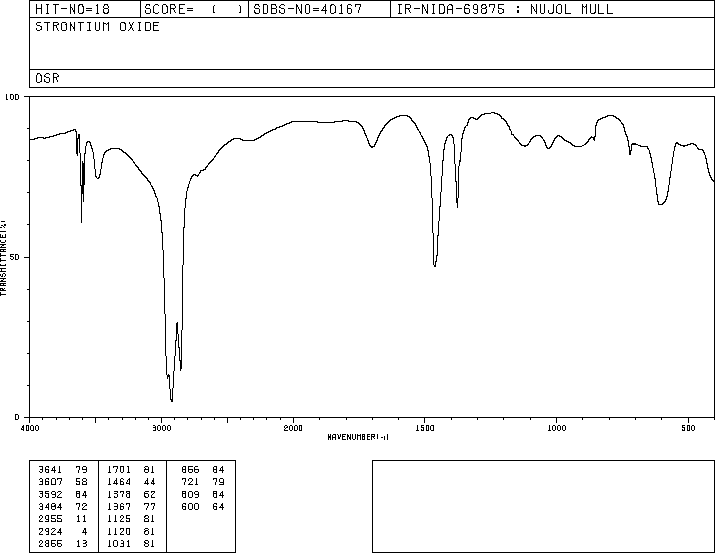Click transmittance 11 beside peak 2955

pyautogui.click(x=81, y=519)
